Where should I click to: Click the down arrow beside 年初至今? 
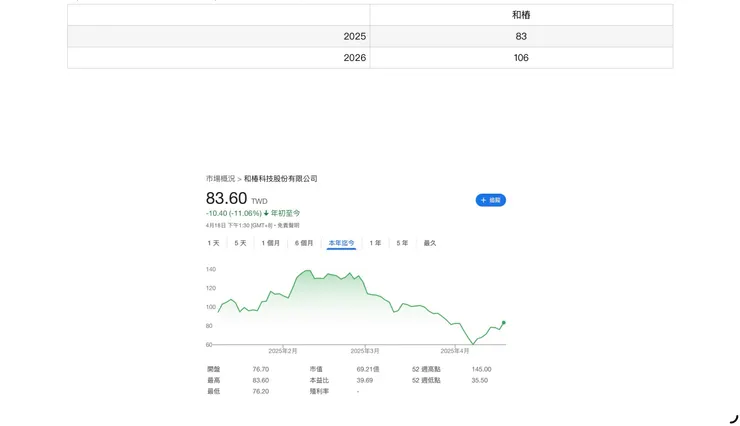(x=266, y=213)
